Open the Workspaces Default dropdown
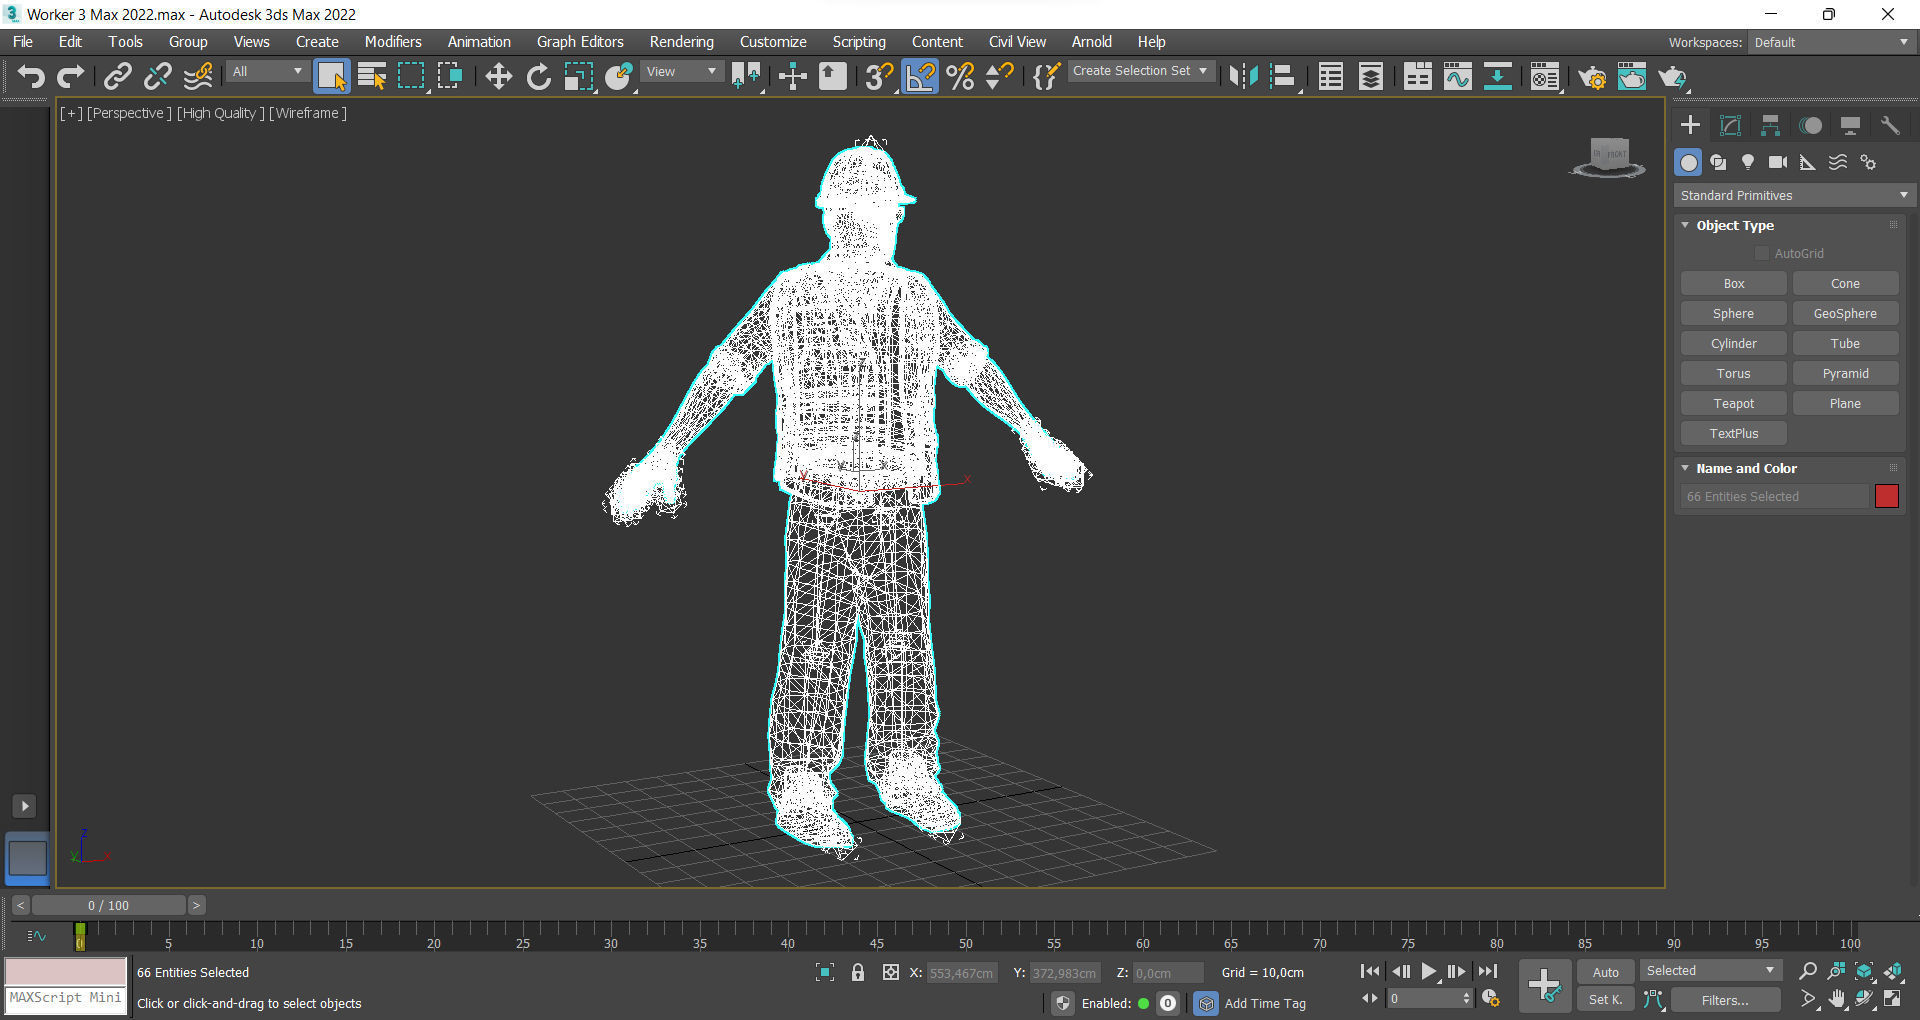The width and height of the screenshot is (1920, 1020). pos(1831,42)
